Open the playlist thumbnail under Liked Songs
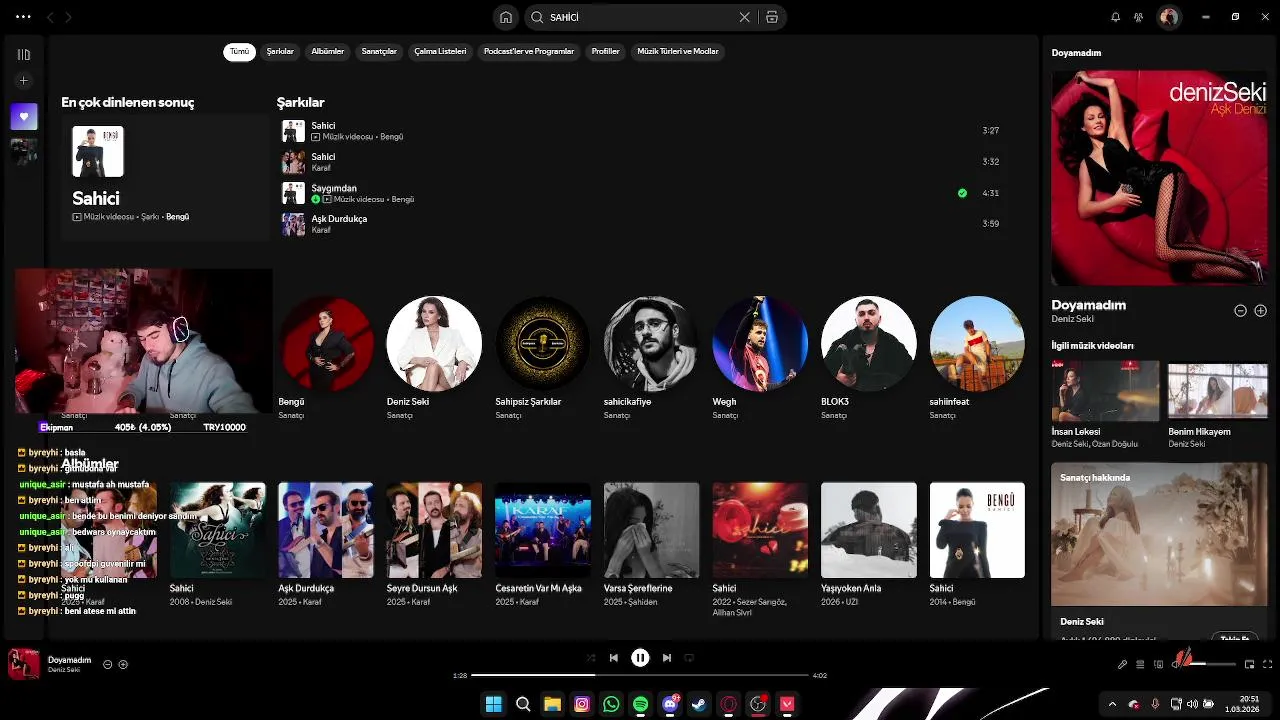The width and height of the screenshot is (1280, 720). (x=24, y=152)
